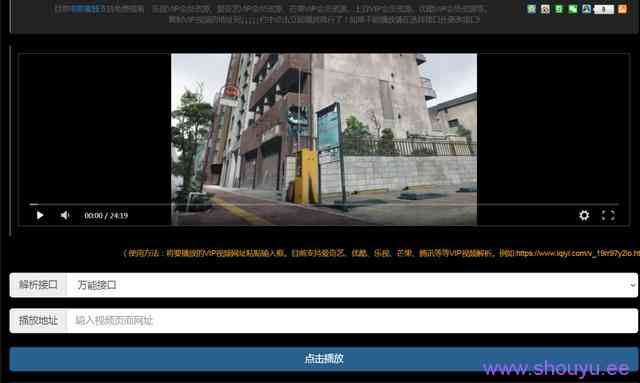
Task: Click the share count badge
Action: coord(604,9)
